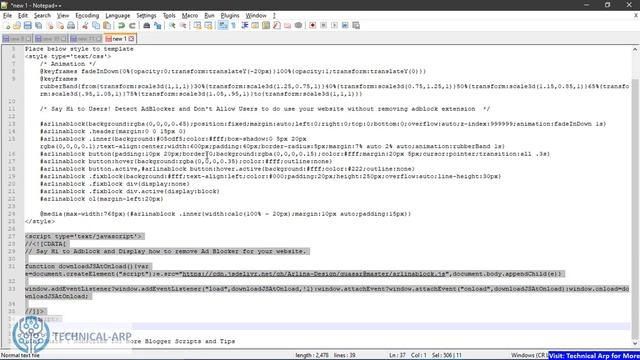Click the Save All toolbar icon

click(38, 25)
